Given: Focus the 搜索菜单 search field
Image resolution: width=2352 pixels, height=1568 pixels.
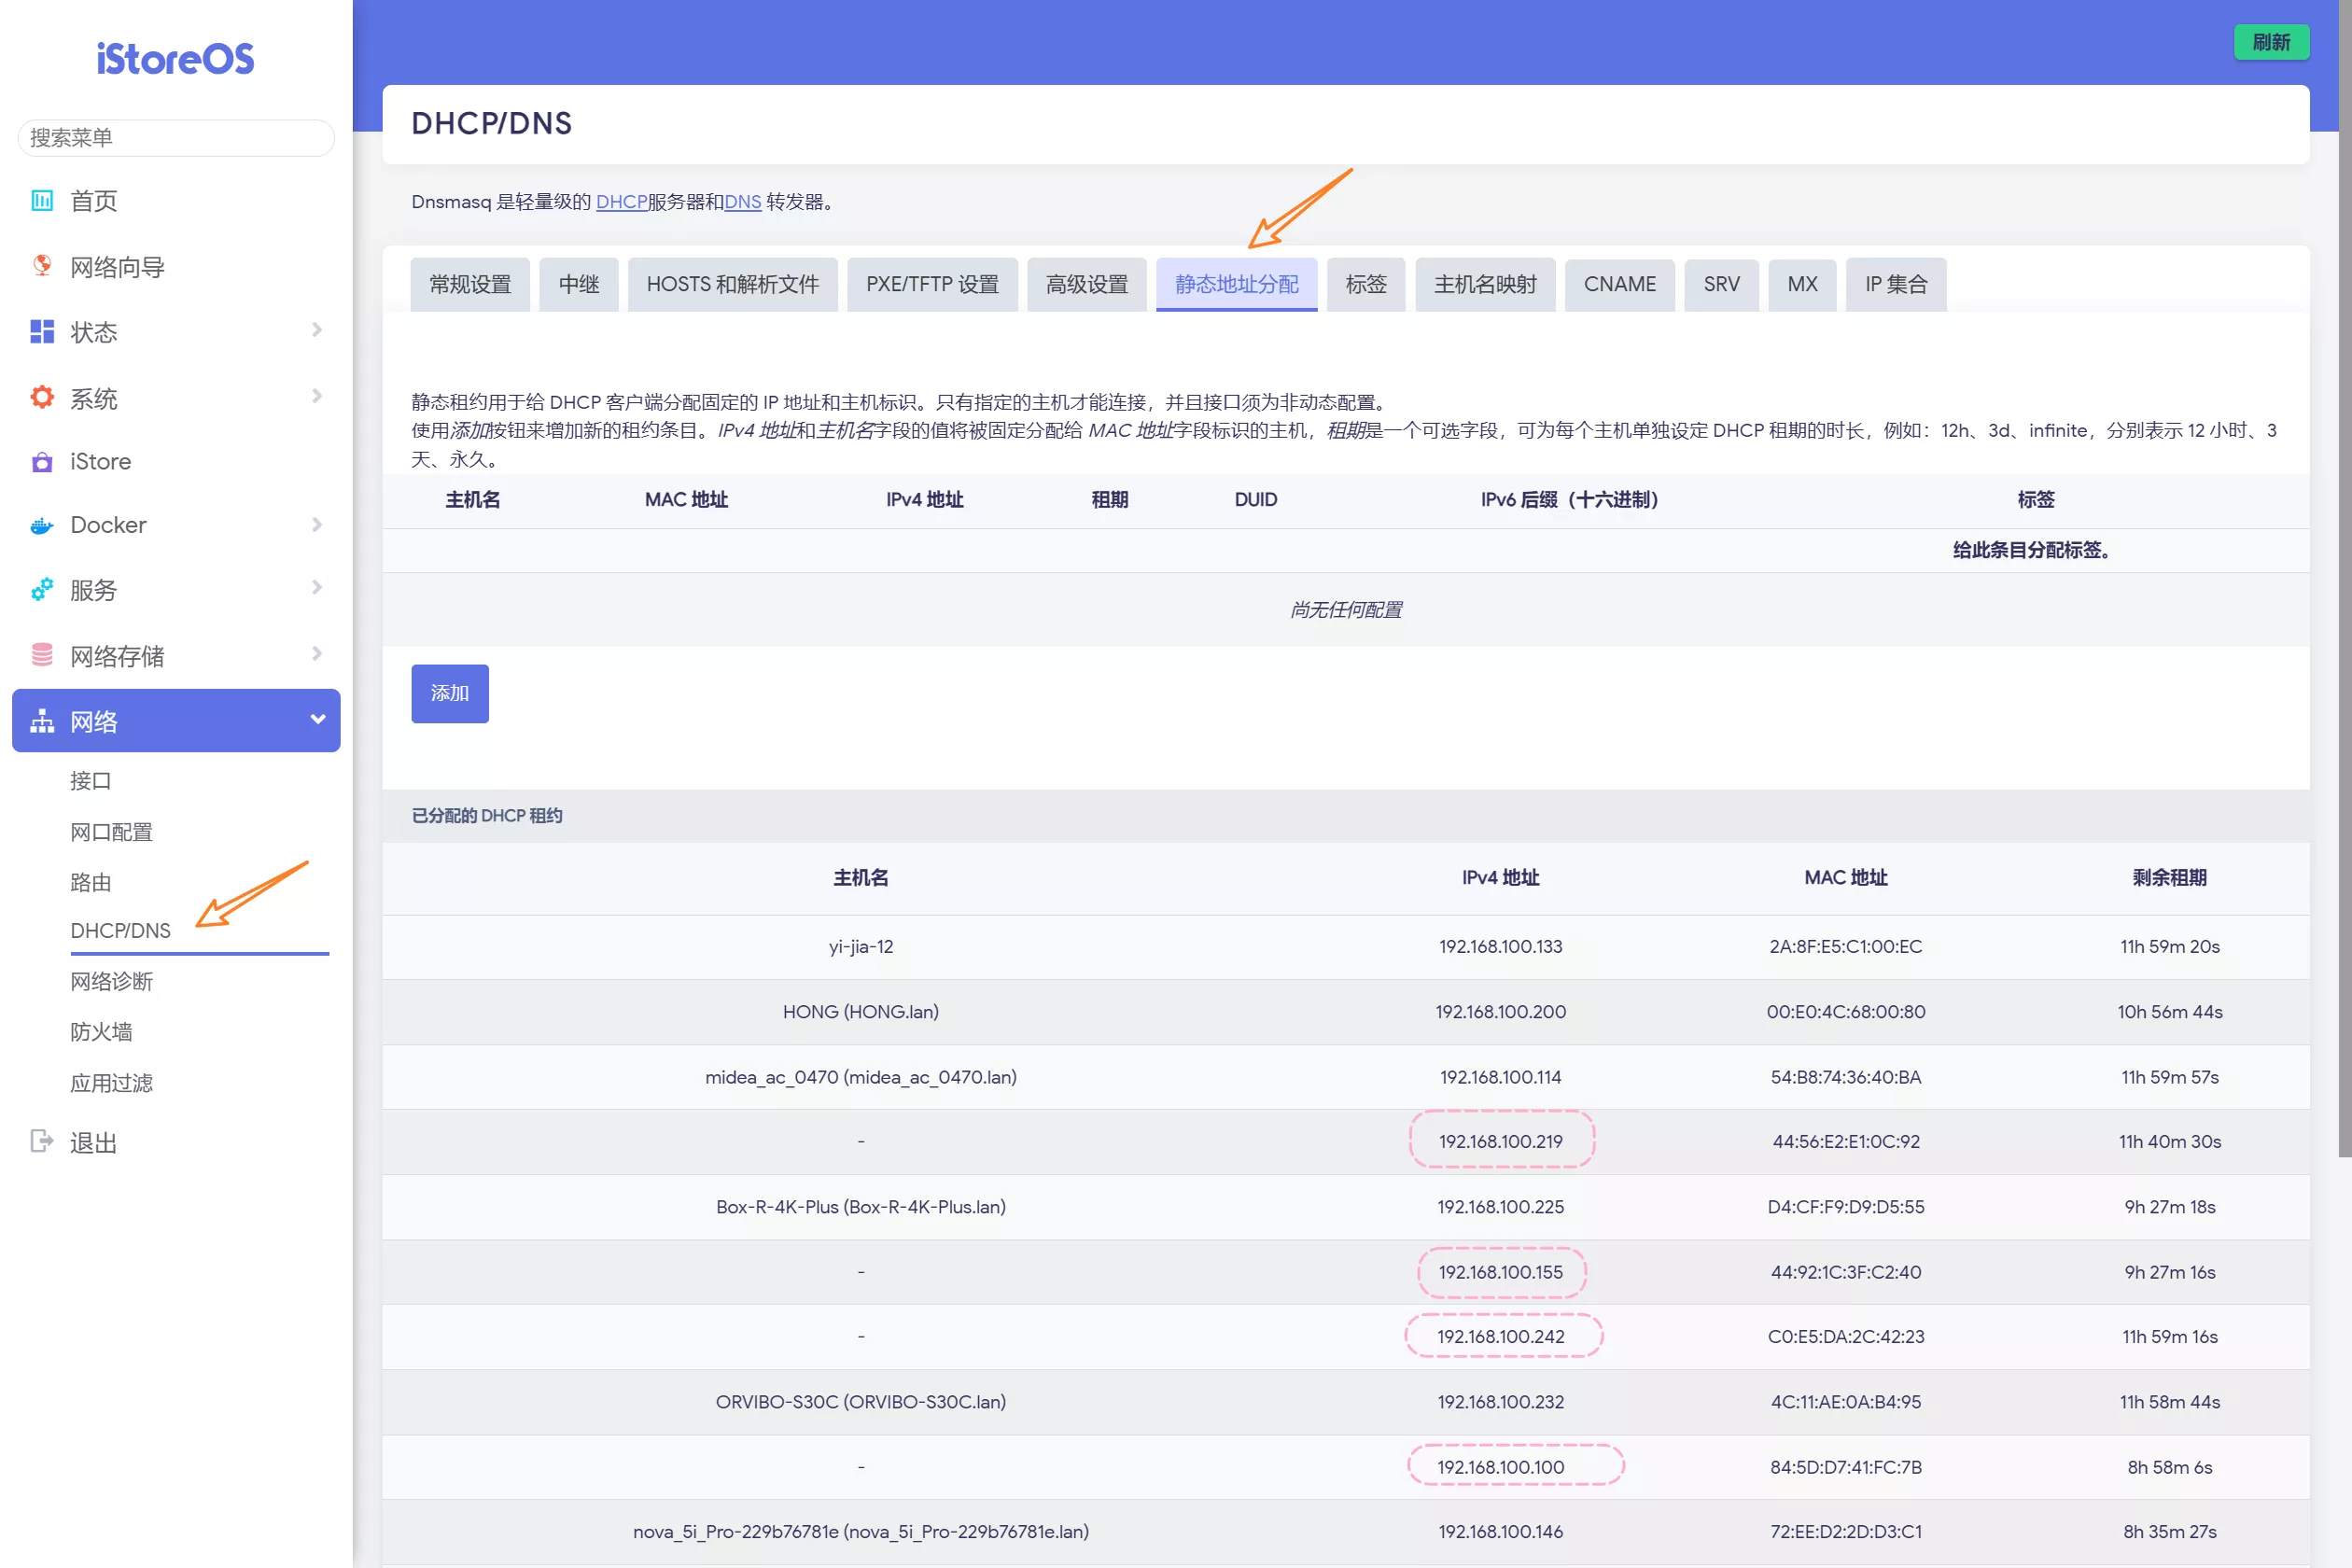Looking at the screenshot, I should 176,138.
